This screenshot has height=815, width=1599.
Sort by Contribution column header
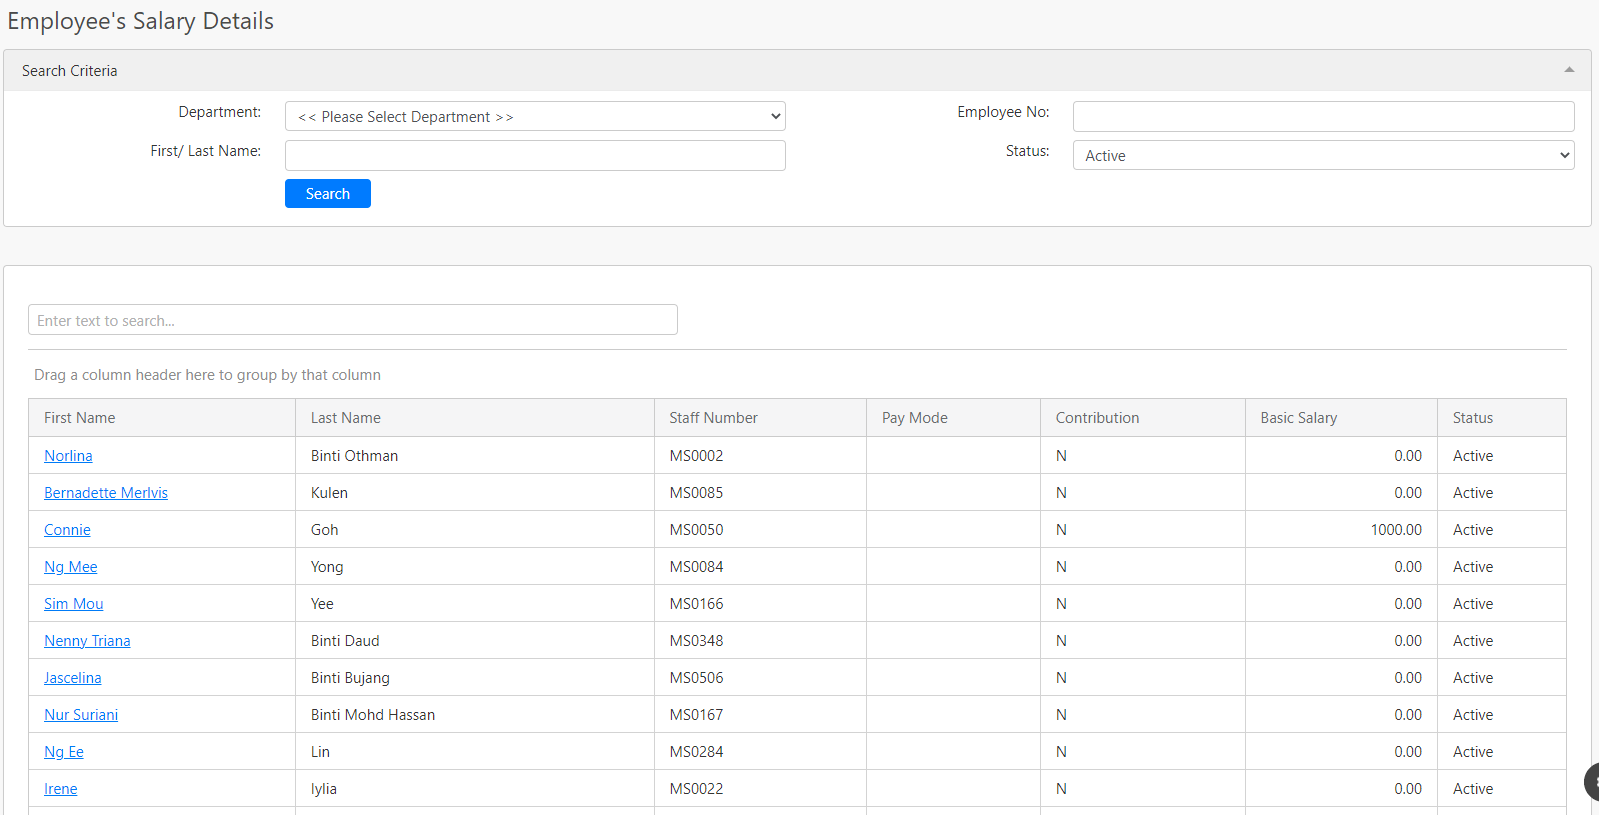pyautogui.click(x=1143, y=418)
